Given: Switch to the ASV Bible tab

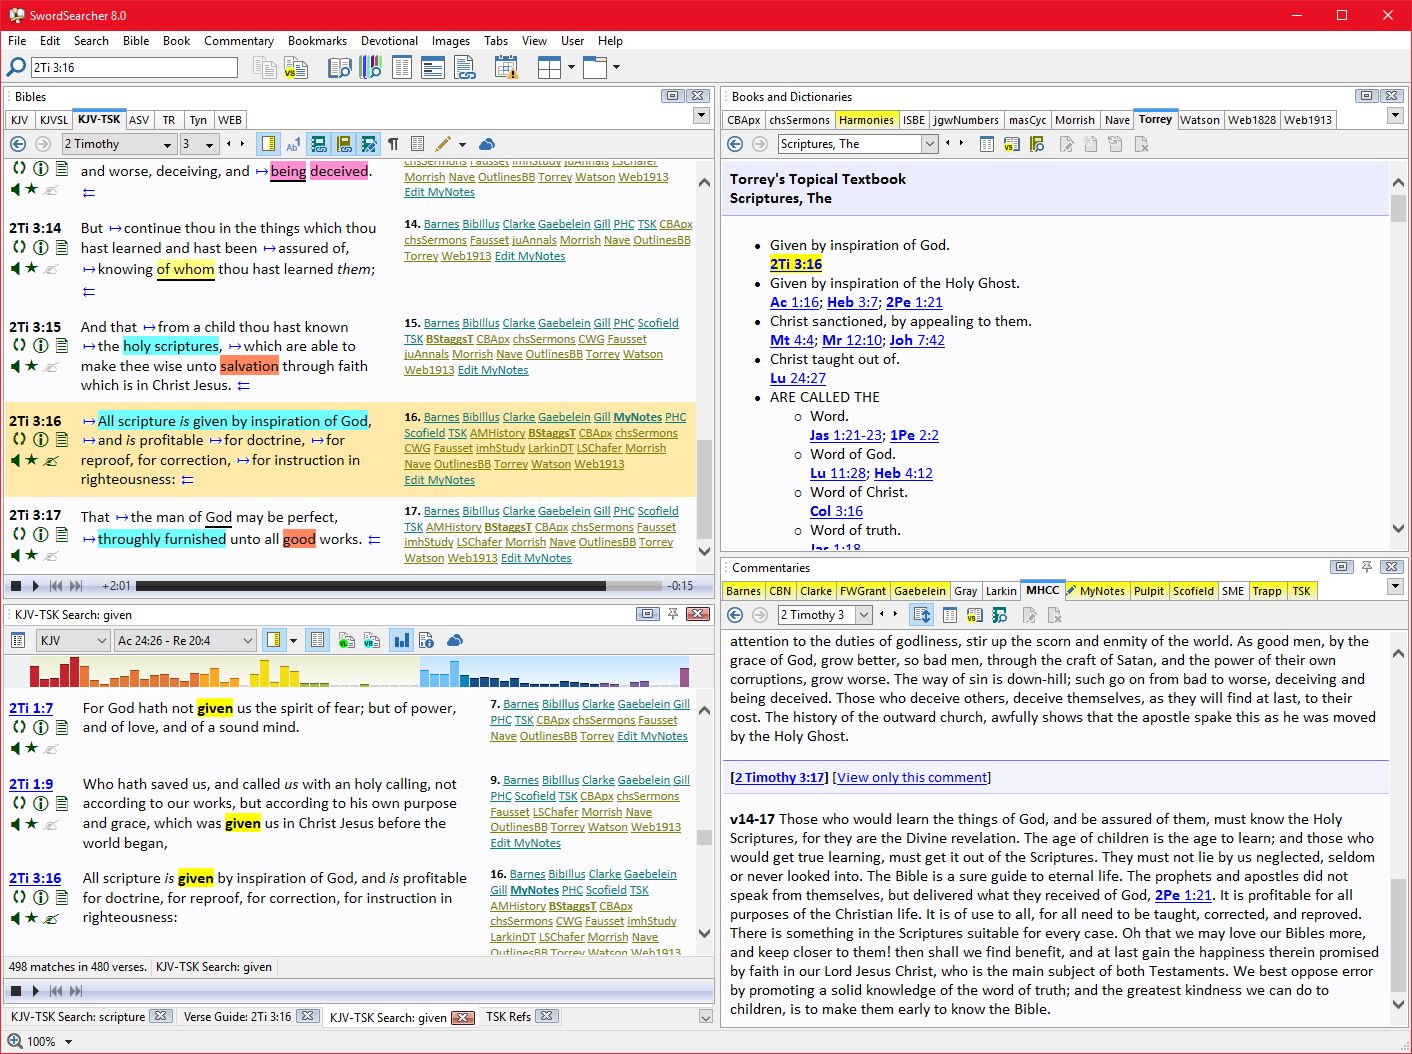Looking at the screenshot, I should 139,120.
